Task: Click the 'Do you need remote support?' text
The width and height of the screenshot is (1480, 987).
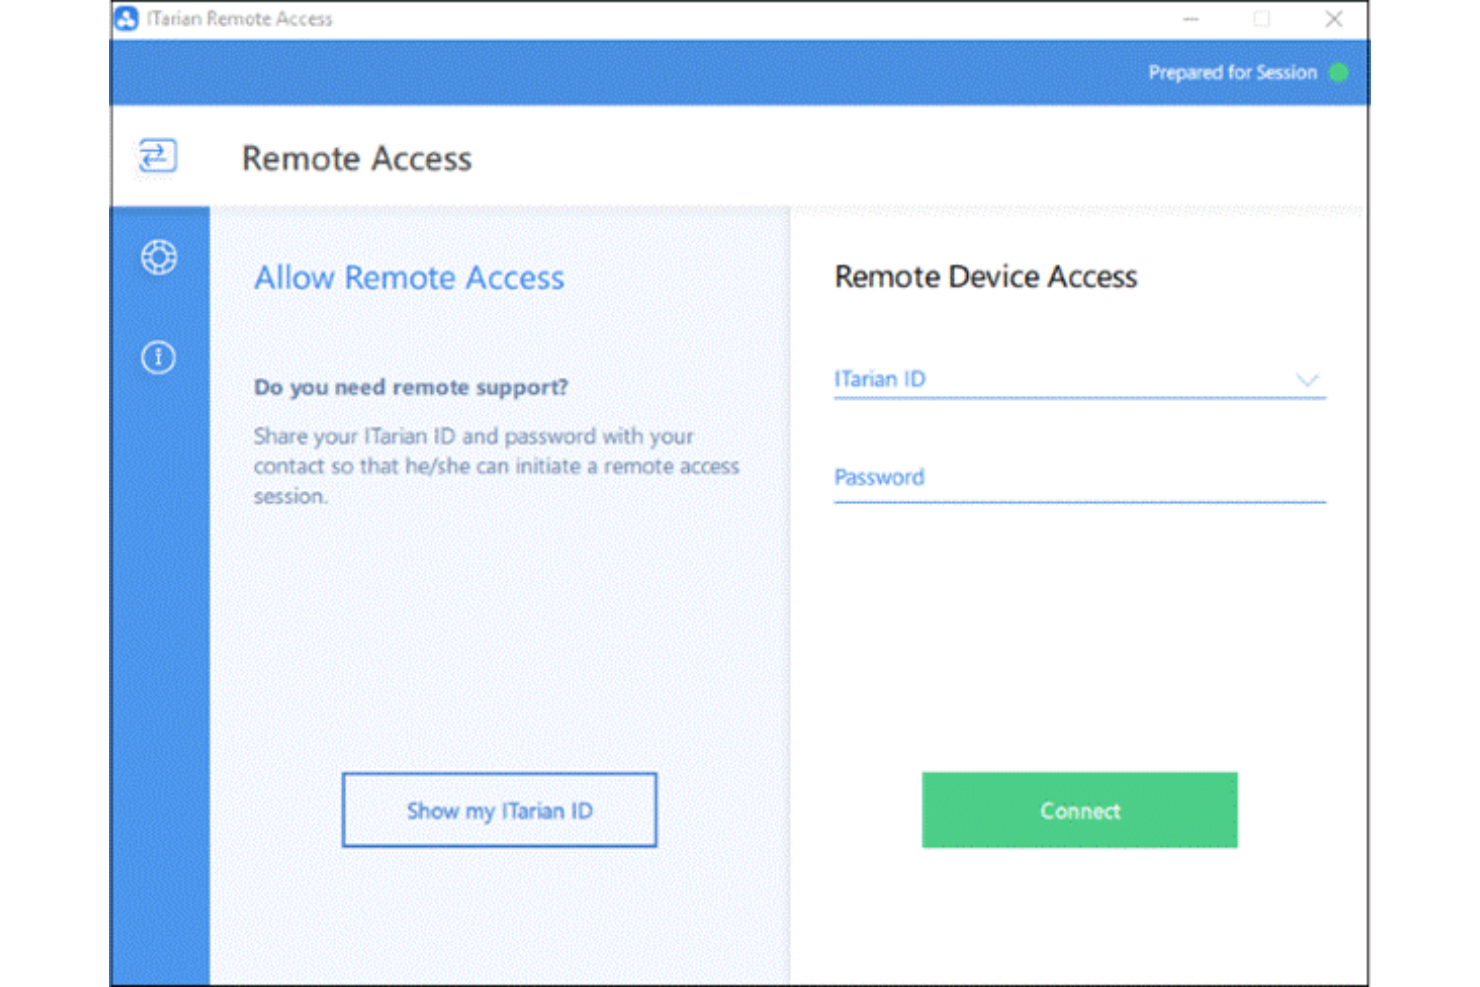Action: click(410, 387)
